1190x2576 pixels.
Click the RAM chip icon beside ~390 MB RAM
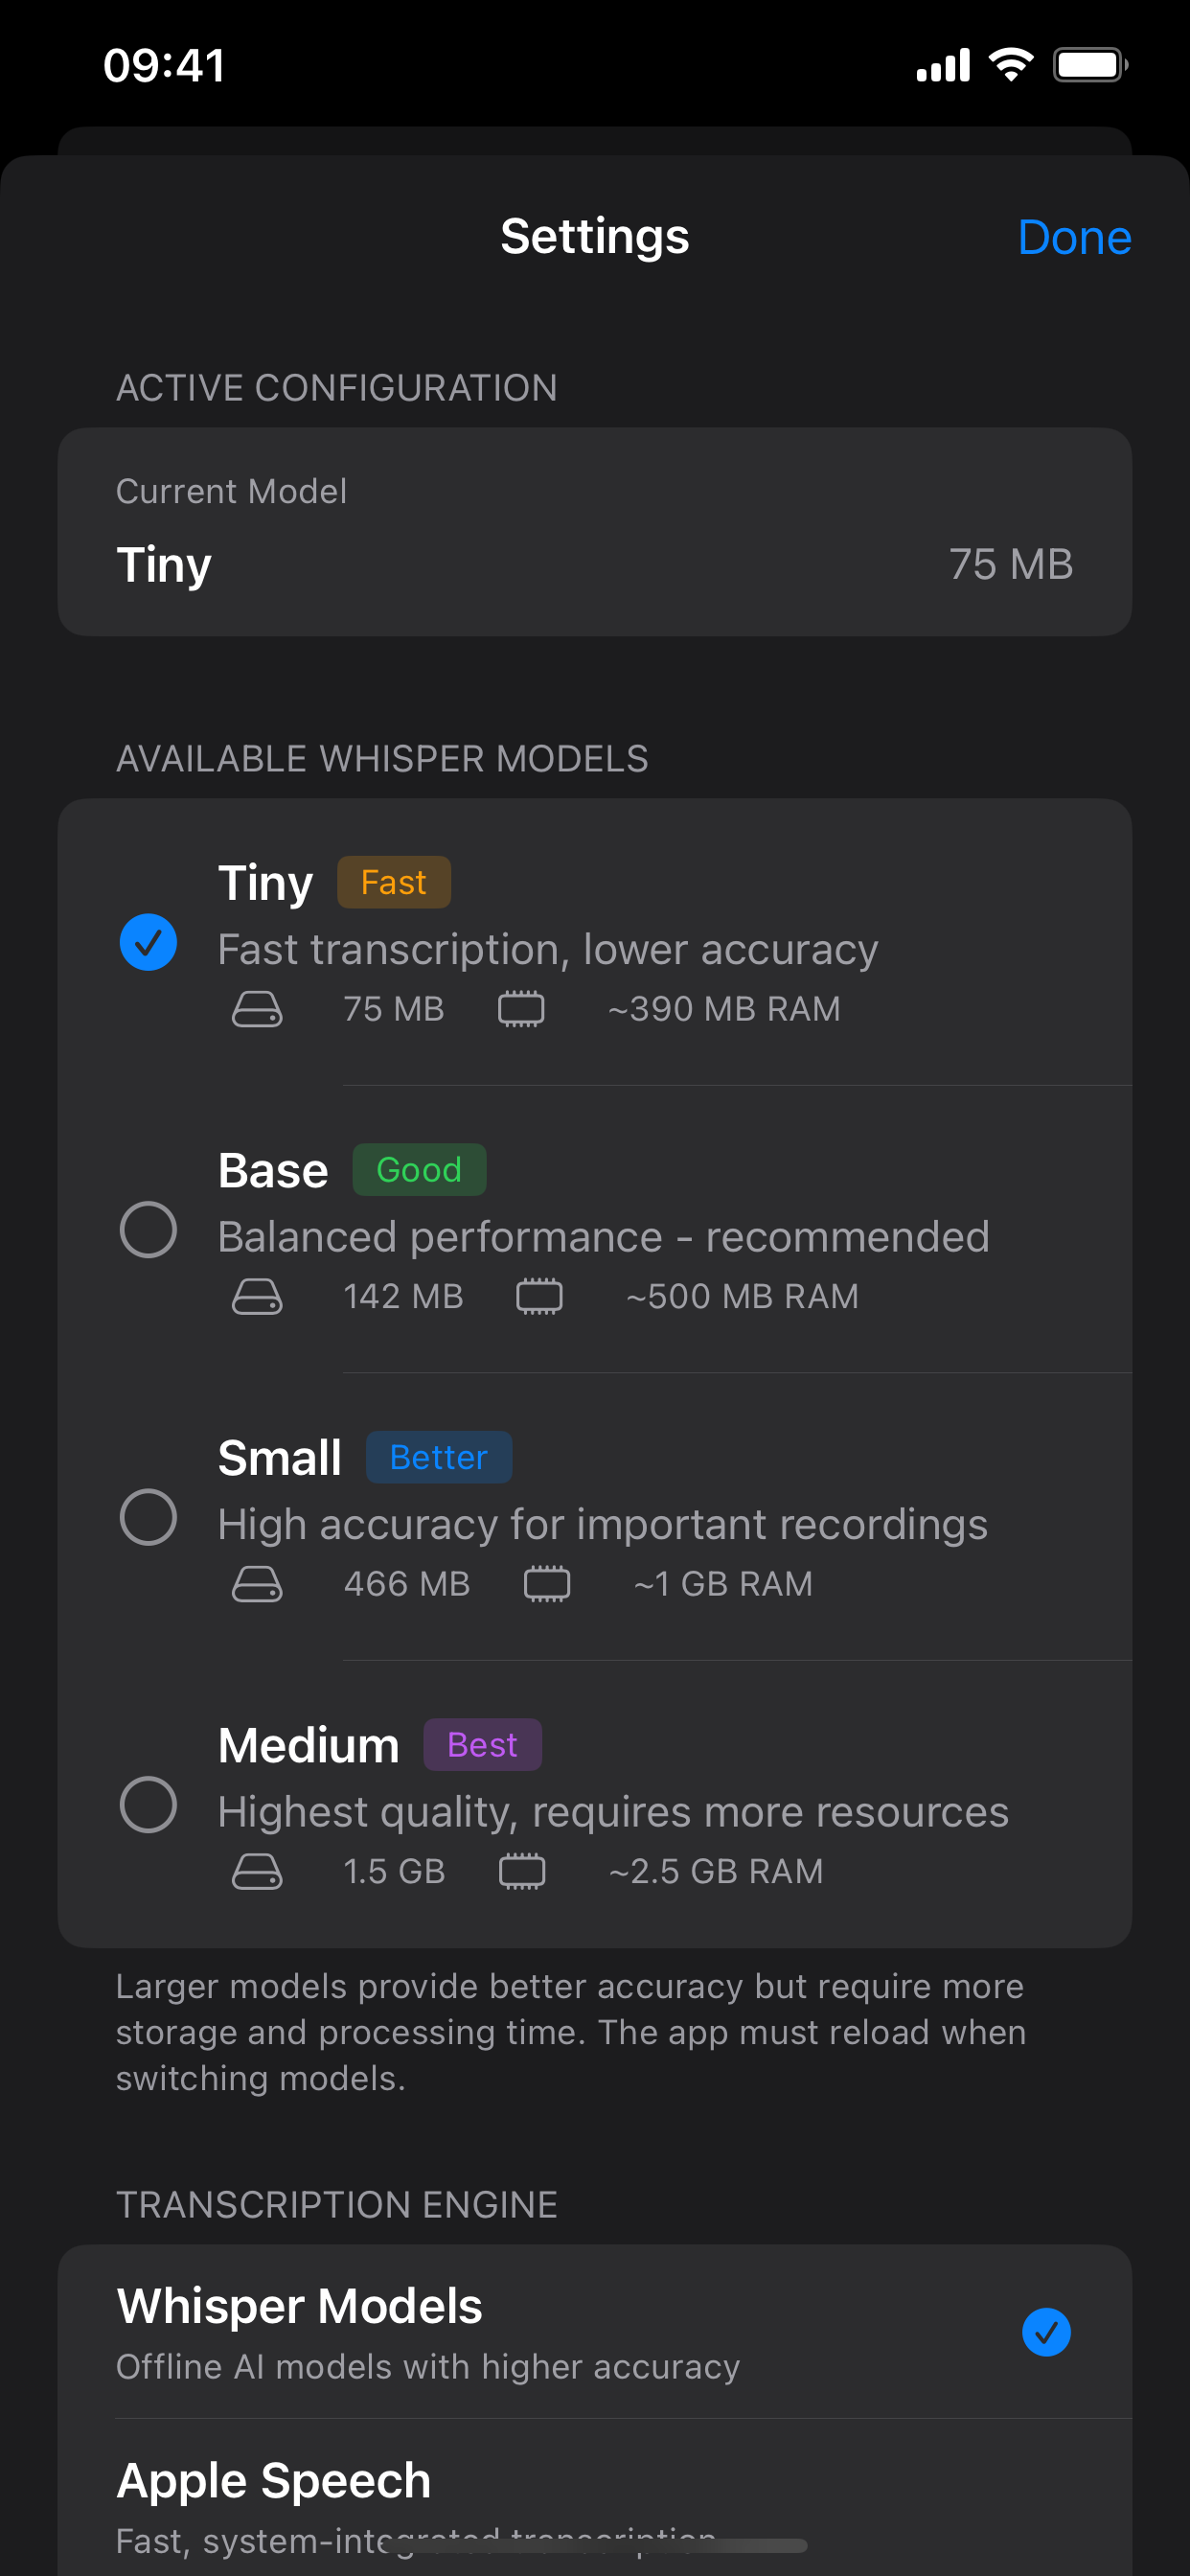coord(521,1009)
